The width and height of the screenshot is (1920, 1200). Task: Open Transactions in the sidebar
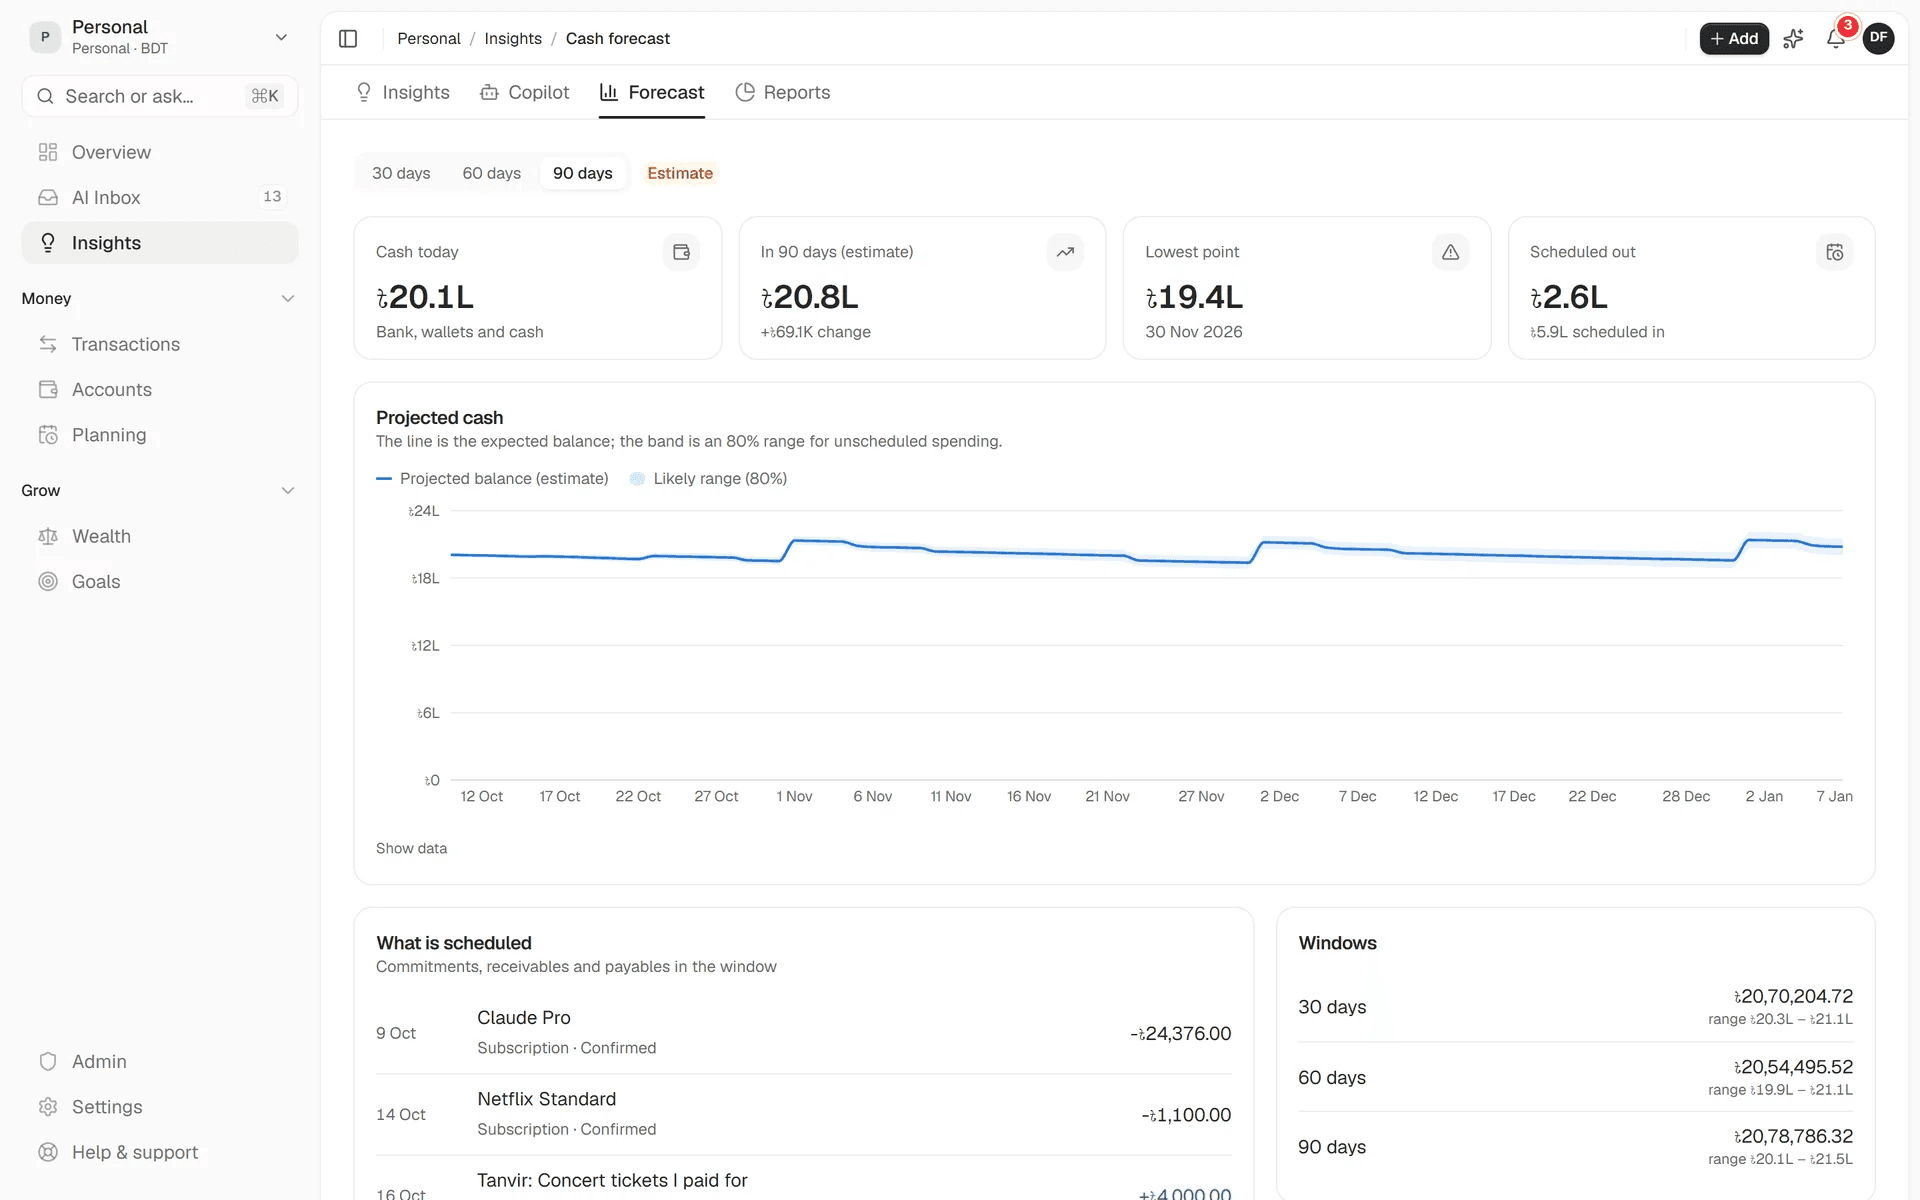click(160, 344)
